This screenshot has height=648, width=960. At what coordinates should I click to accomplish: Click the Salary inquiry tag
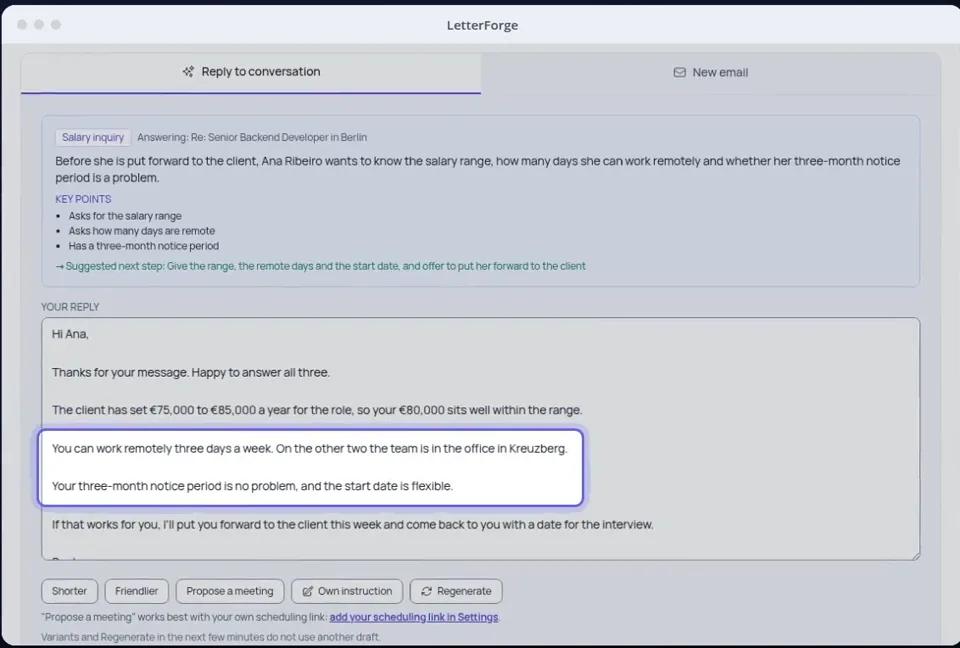pyautogui.click(x=92, y=137)
